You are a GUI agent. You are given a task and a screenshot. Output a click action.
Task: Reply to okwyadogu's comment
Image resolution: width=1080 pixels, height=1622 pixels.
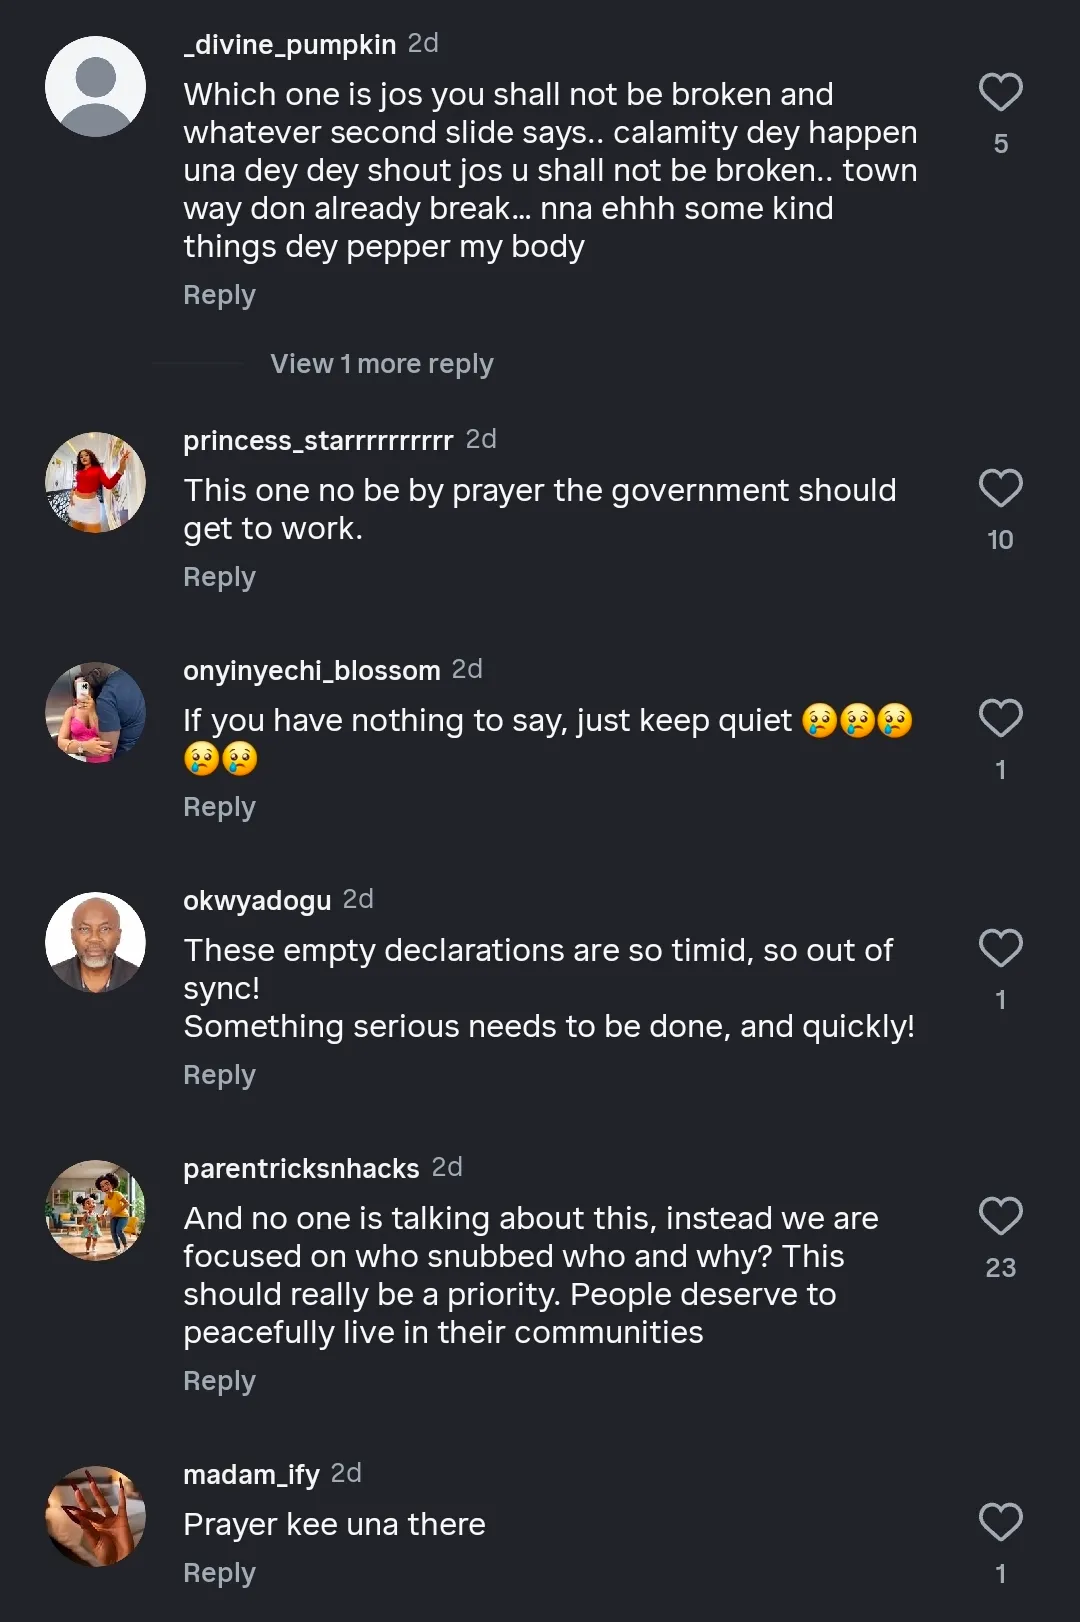(x=219, y=1076)
